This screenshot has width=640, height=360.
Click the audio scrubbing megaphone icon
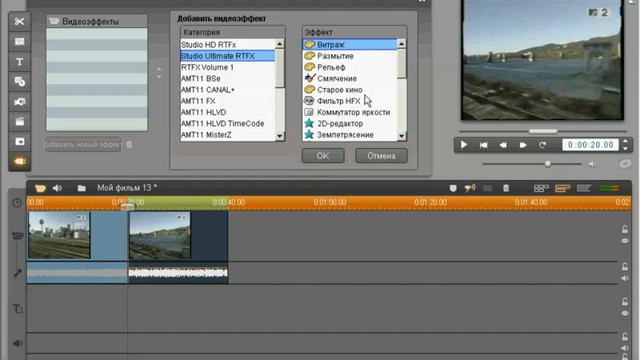point(470,188)
